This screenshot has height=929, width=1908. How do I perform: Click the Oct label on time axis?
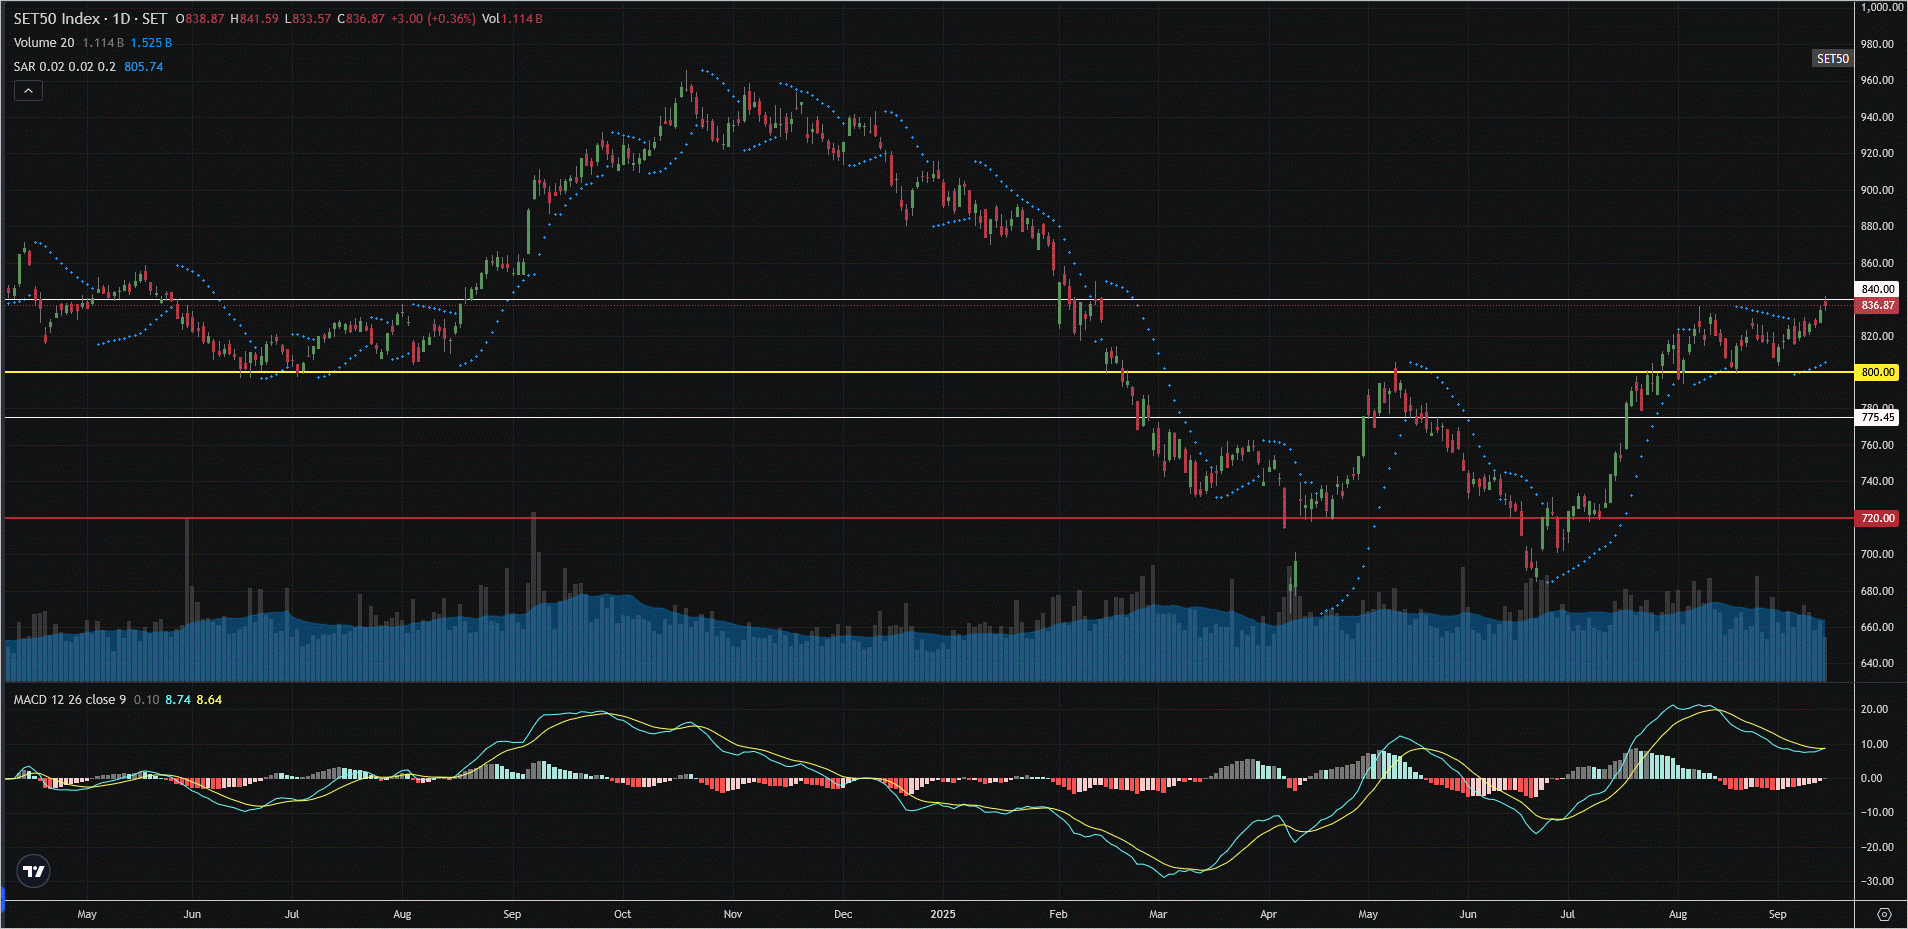pos(622,914)
